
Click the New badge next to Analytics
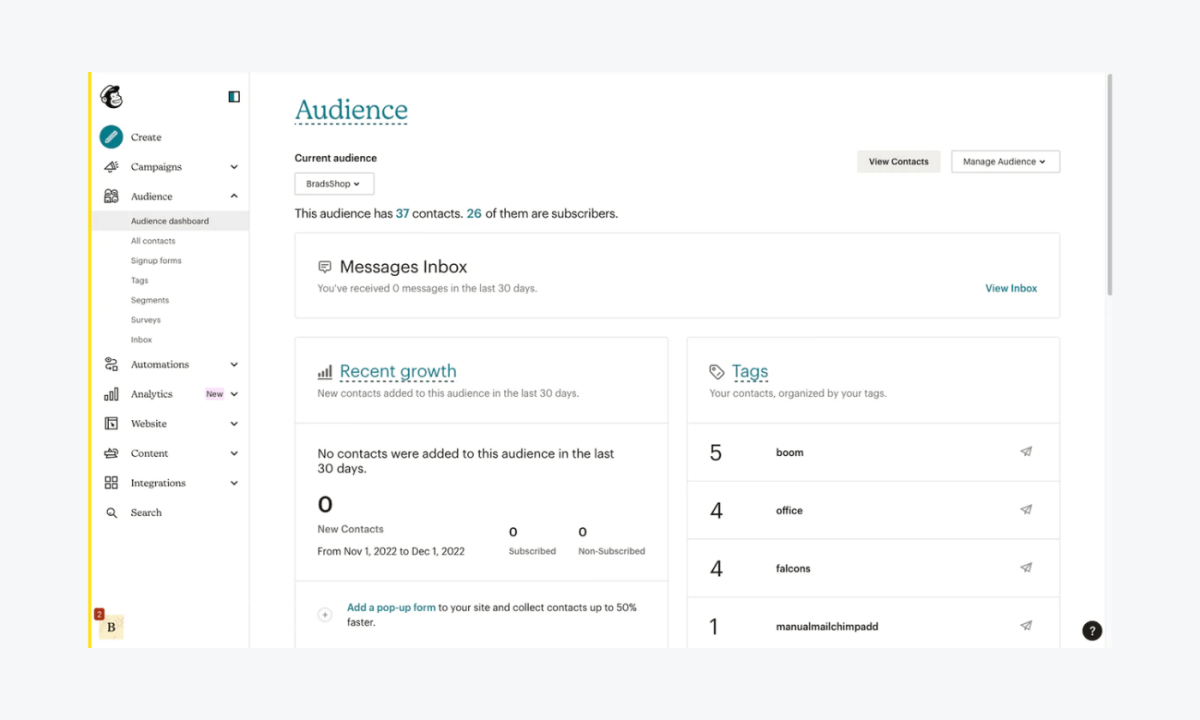pyautogui.click(x=214, y=394)
